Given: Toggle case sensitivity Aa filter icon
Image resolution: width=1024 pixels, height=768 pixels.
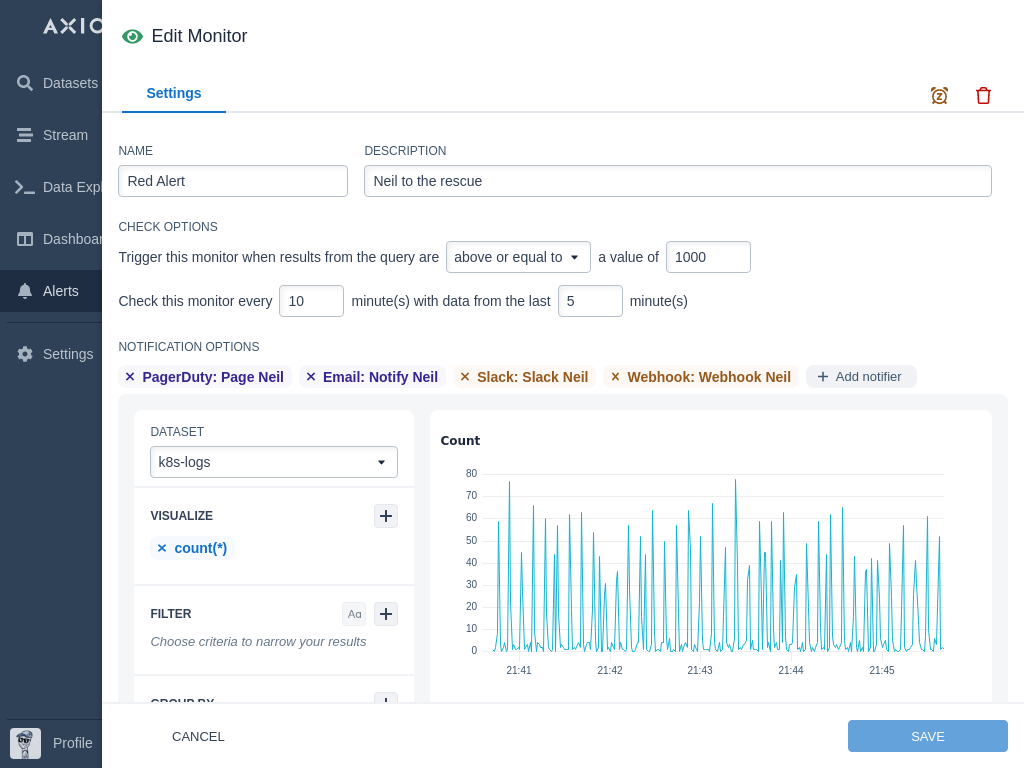Looking at the screenshot, I should tap(354, 614).
